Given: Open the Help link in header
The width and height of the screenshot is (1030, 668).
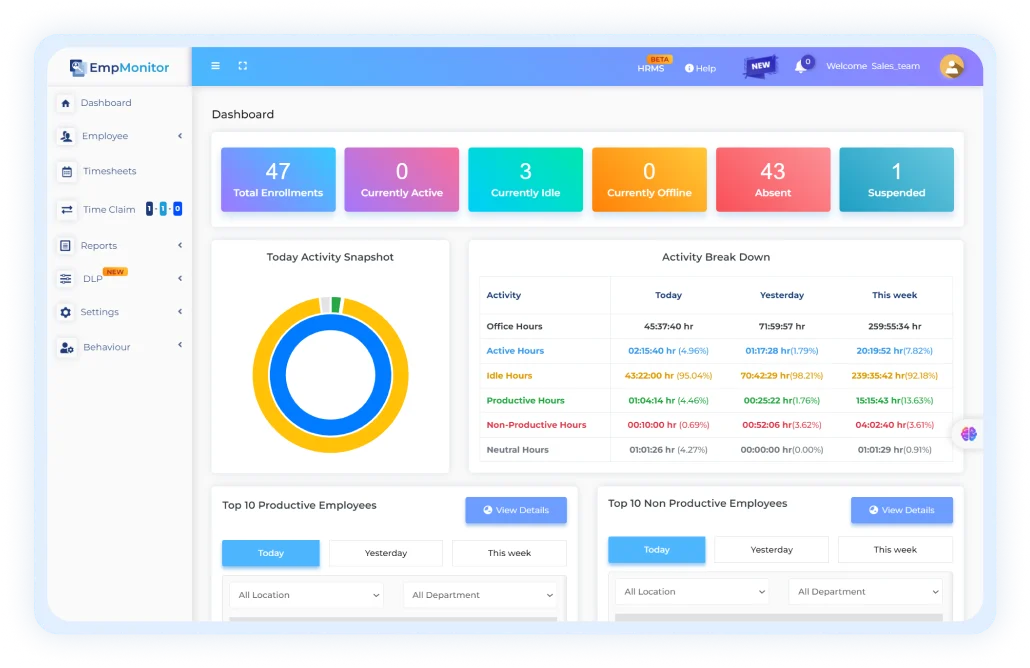Looking at the screenshot, I should click(700, 68).
